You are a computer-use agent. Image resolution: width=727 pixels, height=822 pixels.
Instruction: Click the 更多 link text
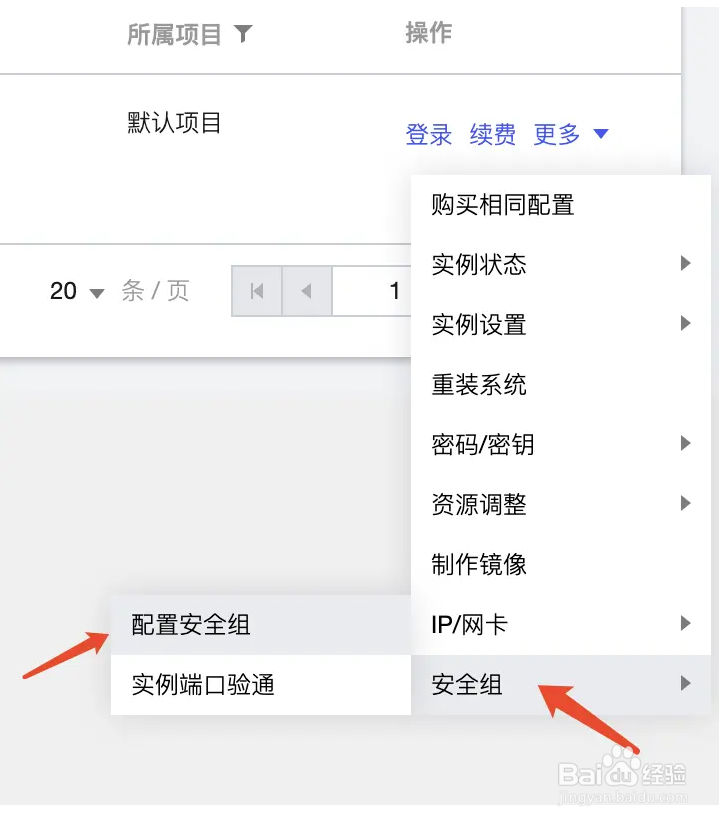[557, 134]
